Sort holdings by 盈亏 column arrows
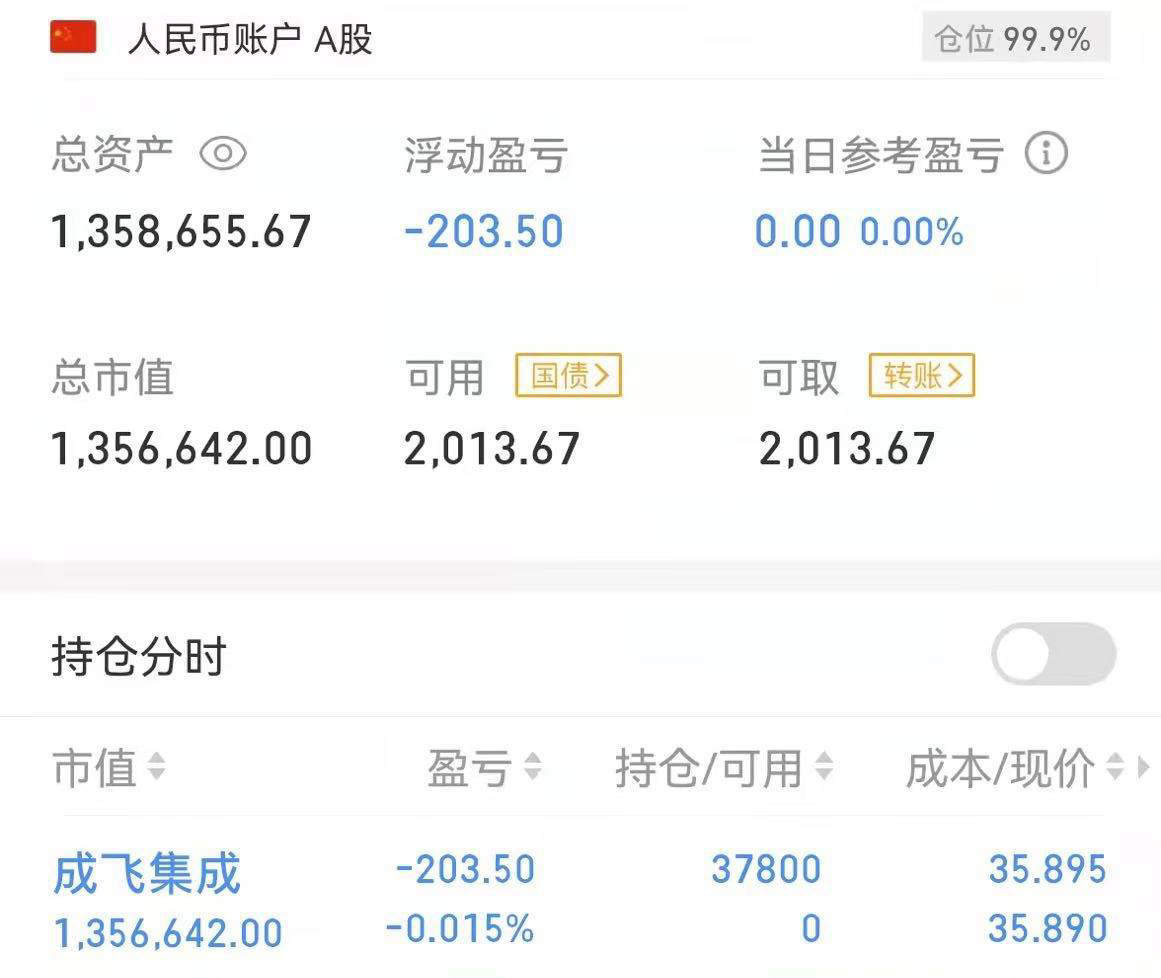The width and height of the screenshot is (1161, 978). pos(532,767)
